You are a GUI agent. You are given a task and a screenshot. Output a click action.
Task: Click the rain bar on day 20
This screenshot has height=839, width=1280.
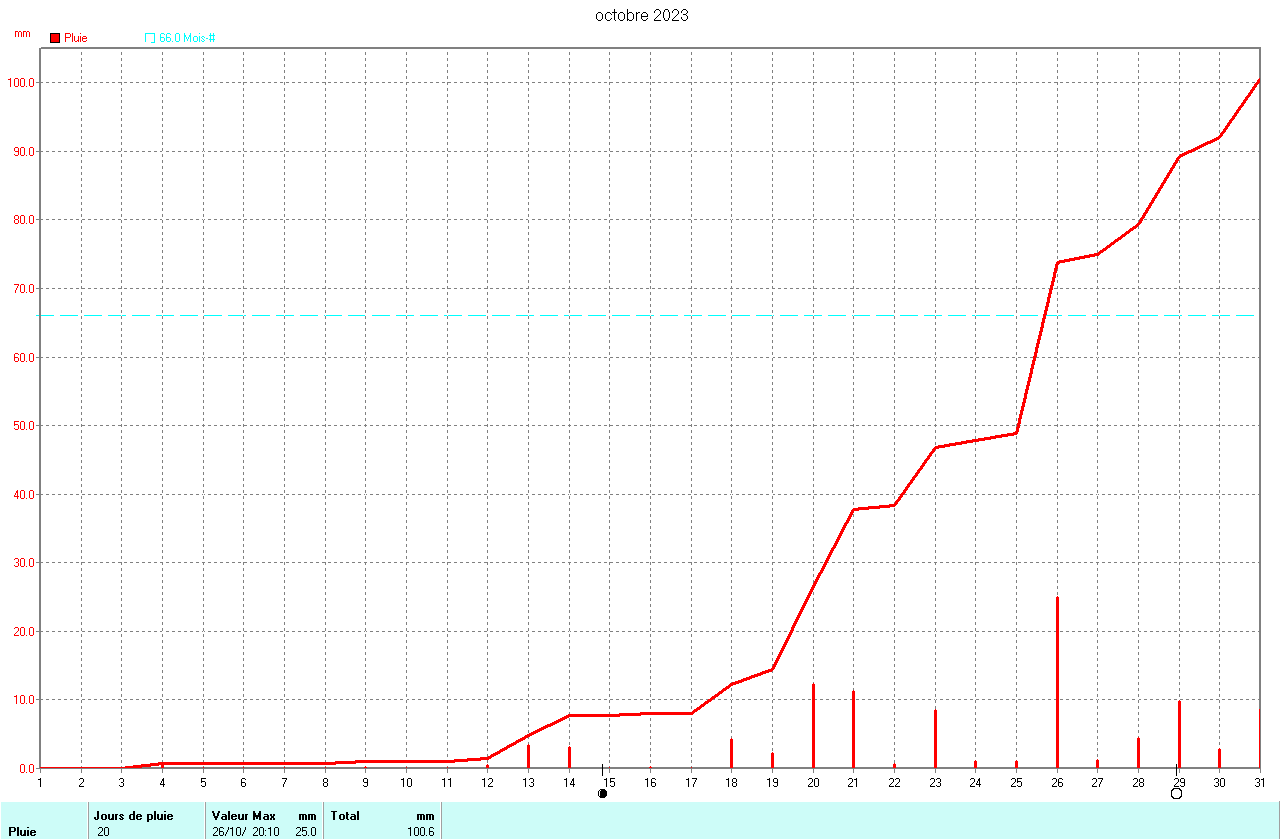click(x=813, y=726)
